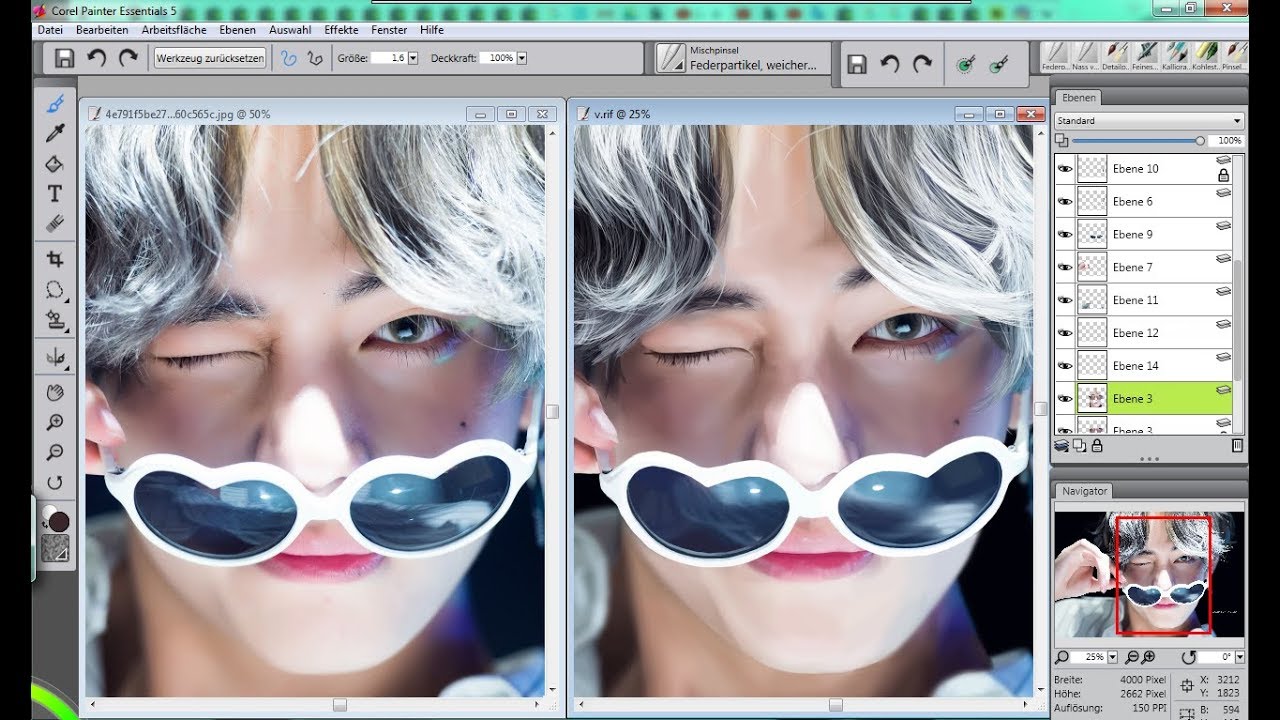Hide layer Ebene 6
The height and width of the screenshot is (720, 1280).
[1065, 202]
